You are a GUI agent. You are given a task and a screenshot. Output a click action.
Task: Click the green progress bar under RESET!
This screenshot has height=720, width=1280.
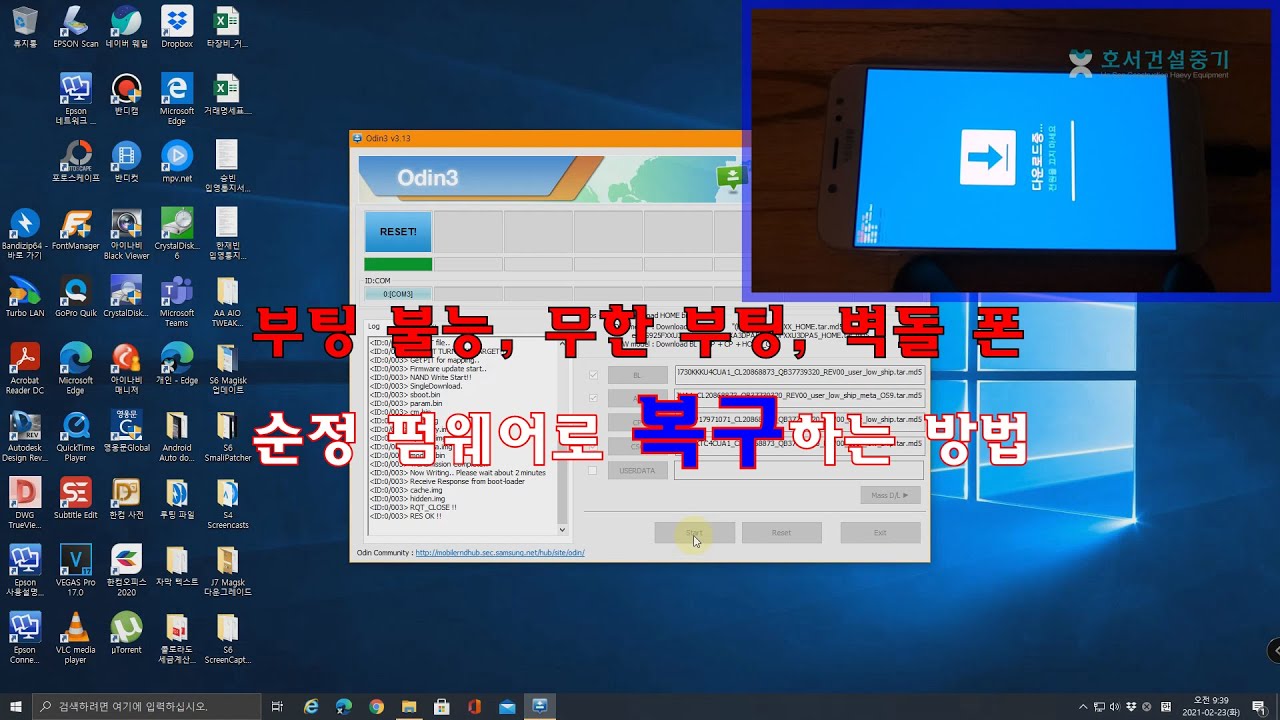coord(398,264)
